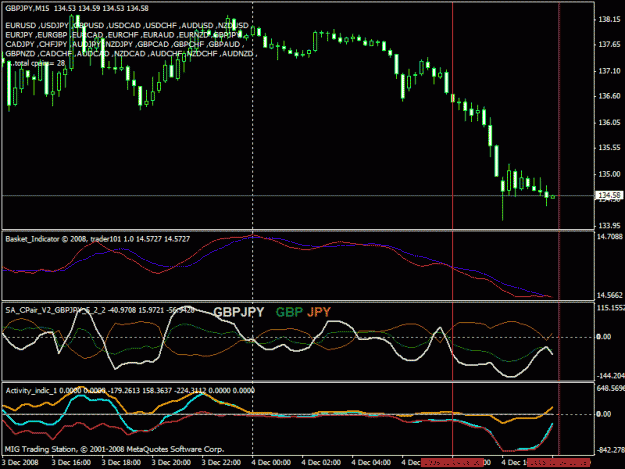The image size is (625, 469).
Task: Click the pair list line starting with GBPNZD
Action: coord(131,53)
